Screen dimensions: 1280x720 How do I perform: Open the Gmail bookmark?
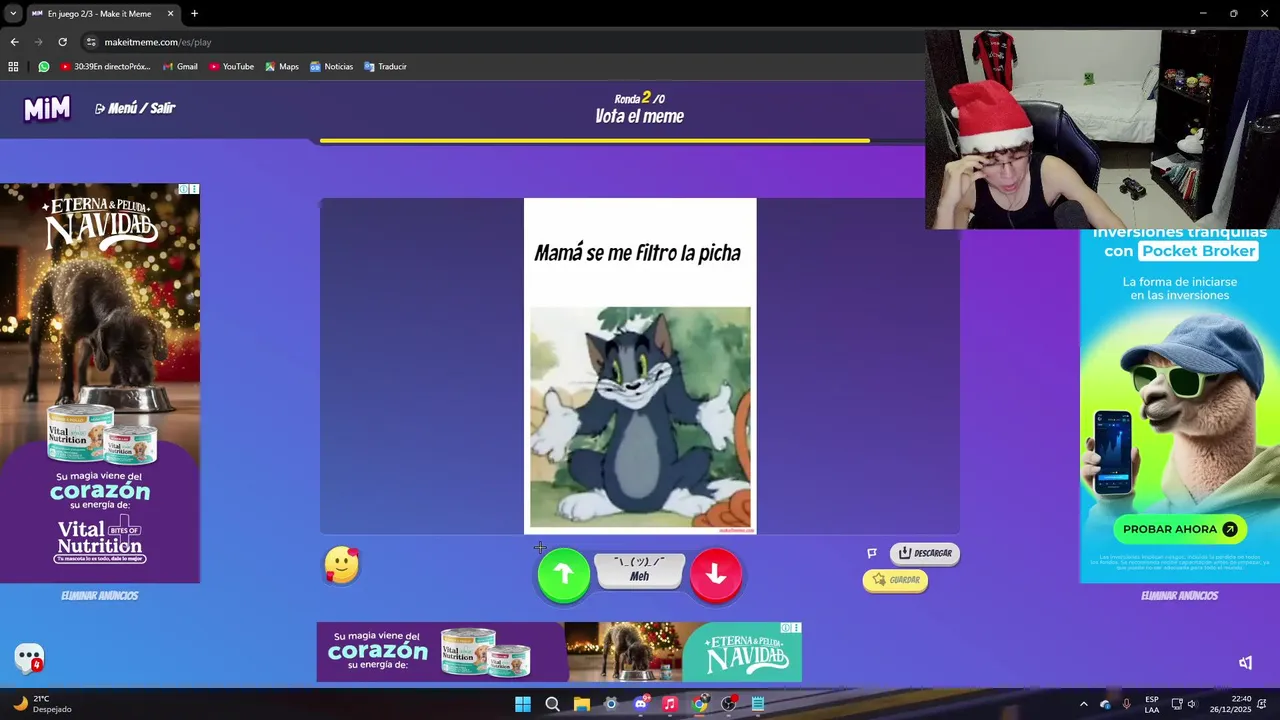point(180,67)
